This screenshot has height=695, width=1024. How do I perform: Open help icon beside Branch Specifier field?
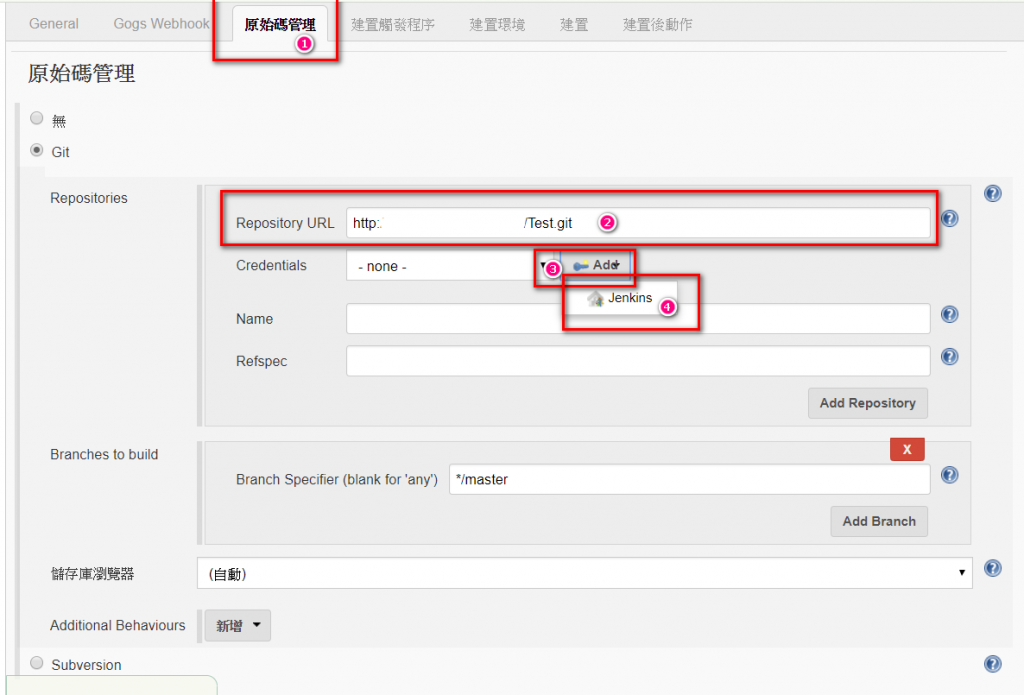click(950, 475)
